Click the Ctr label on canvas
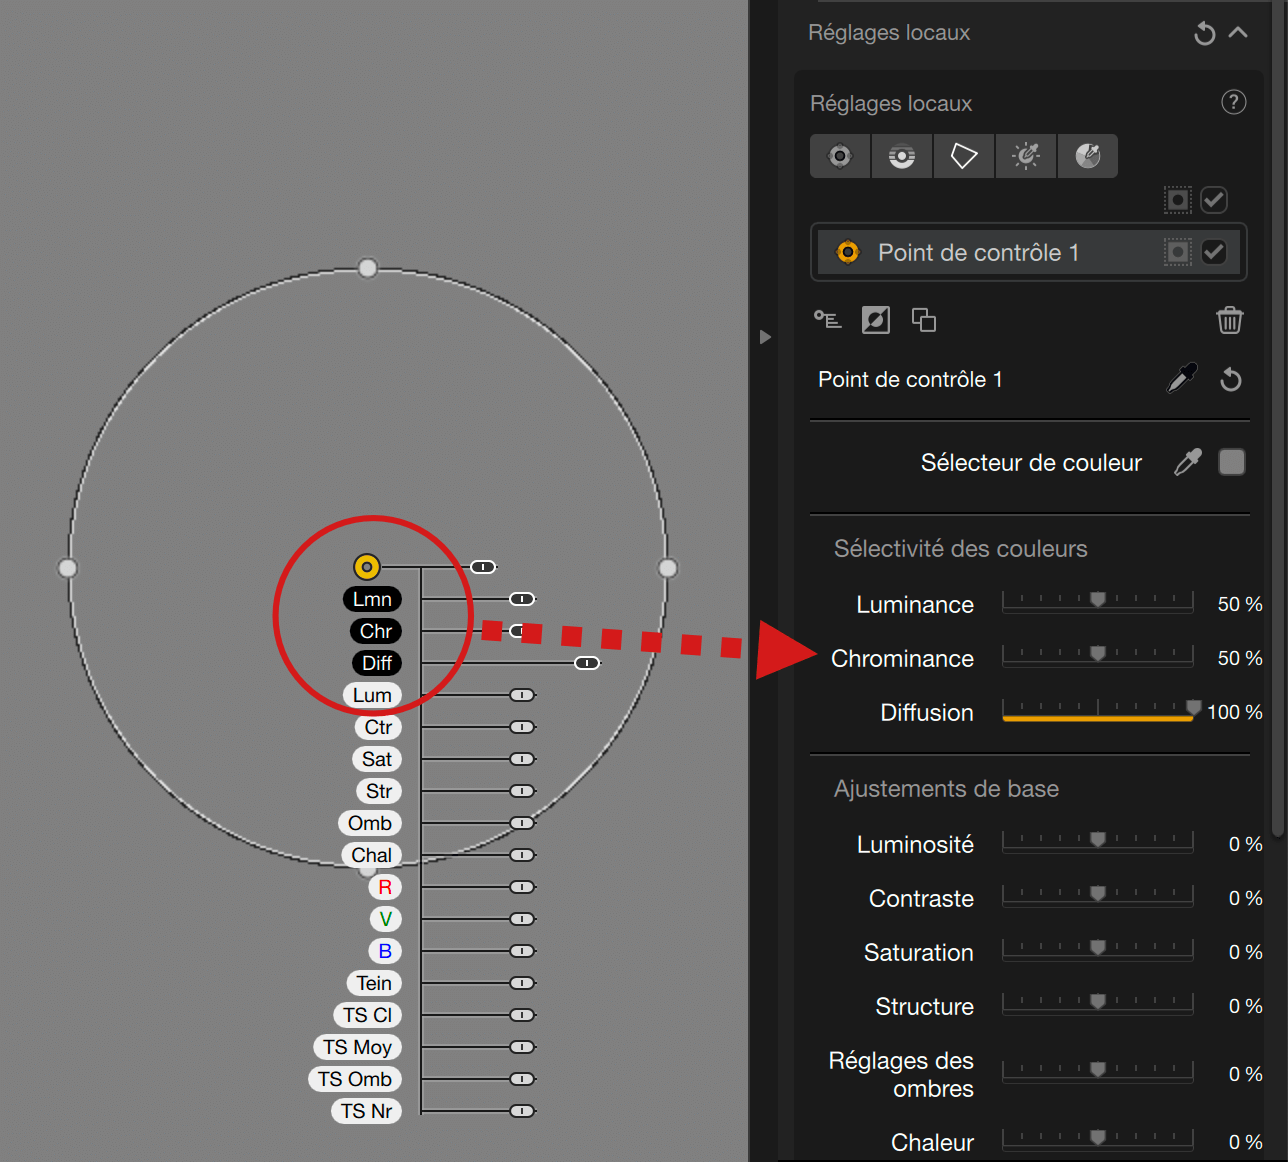The image size is (1288, 1162). pyautogui.click(x=378, y=727)
